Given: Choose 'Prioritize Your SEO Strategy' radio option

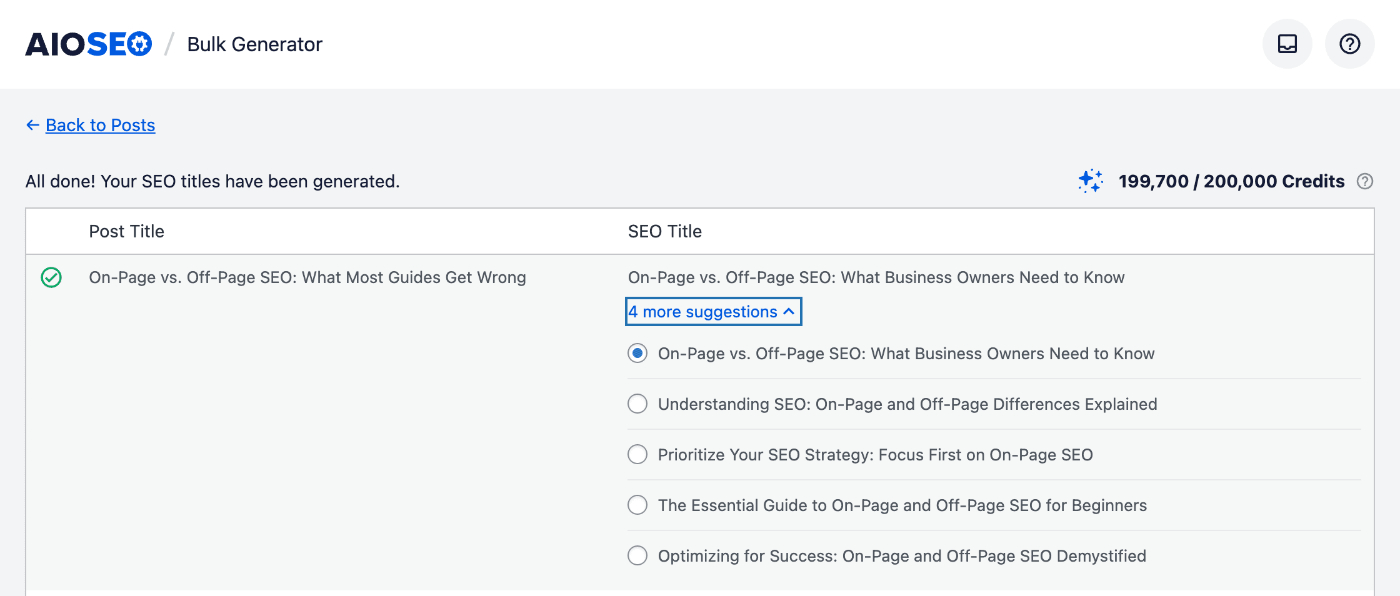Looking at the screenshot, I should (x=637, y=455).
